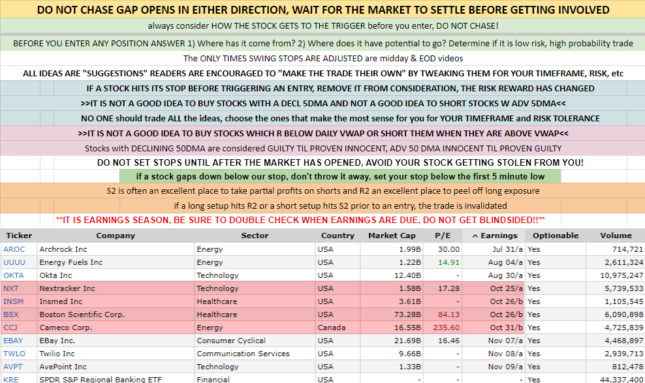Toggle sort on the Earnings column header
The image size is (645, 383).
tap(495, 236)
